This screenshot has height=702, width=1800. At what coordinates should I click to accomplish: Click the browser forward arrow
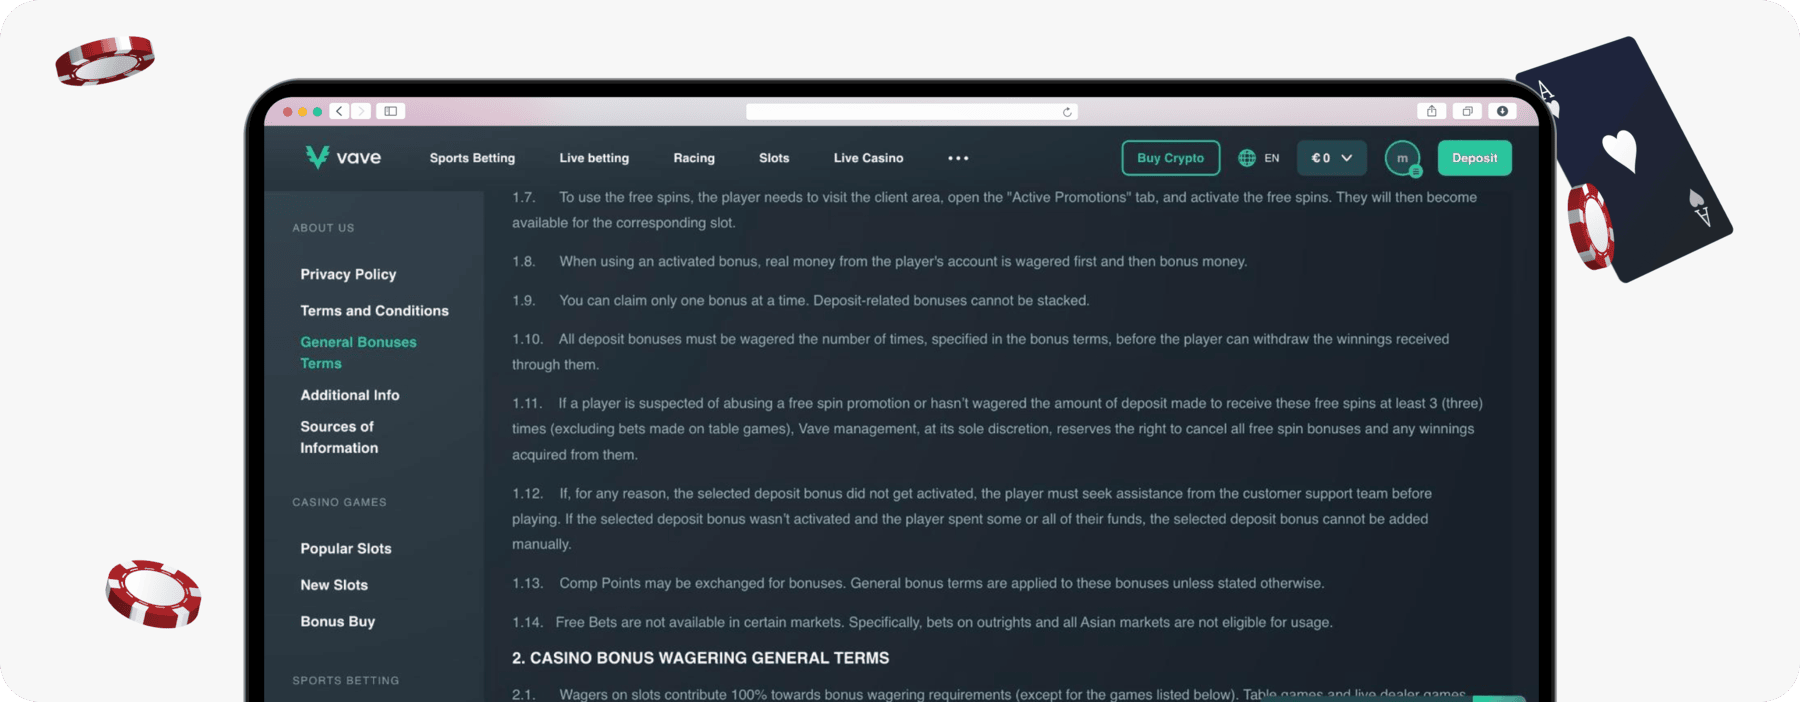pyautogui.click(x=361, y=111)
